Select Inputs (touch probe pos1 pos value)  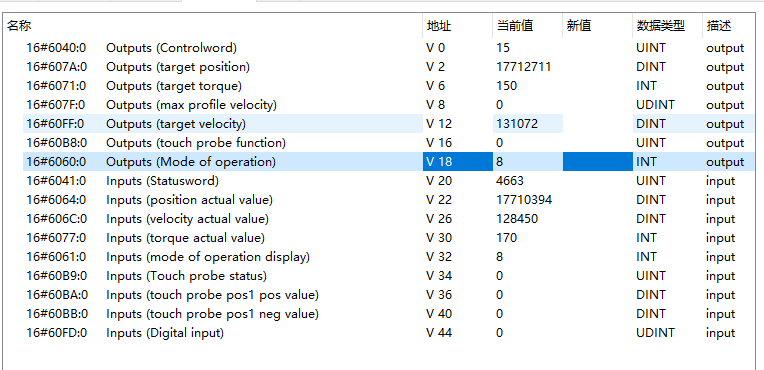click(x=389, y=295)
